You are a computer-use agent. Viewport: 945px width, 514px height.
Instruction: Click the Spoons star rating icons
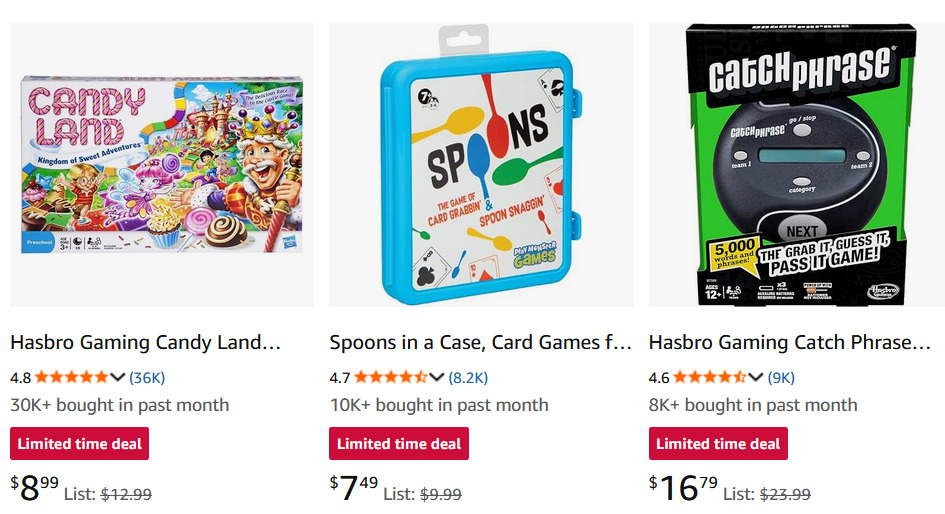391,377
